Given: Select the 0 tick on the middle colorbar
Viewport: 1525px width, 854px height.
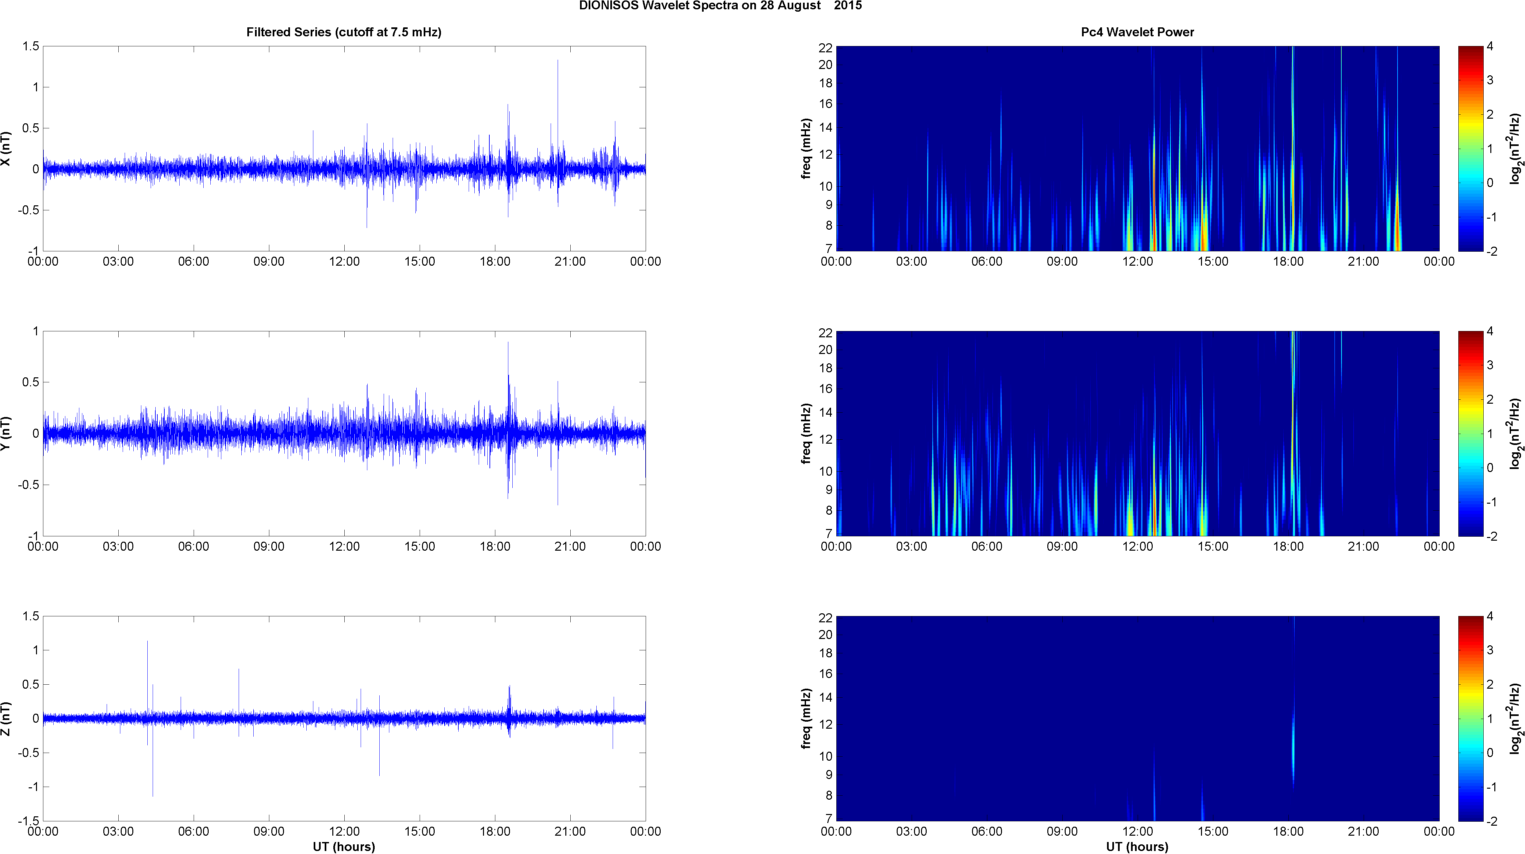Looking at the screenshot, I should tap(1491, 468).
